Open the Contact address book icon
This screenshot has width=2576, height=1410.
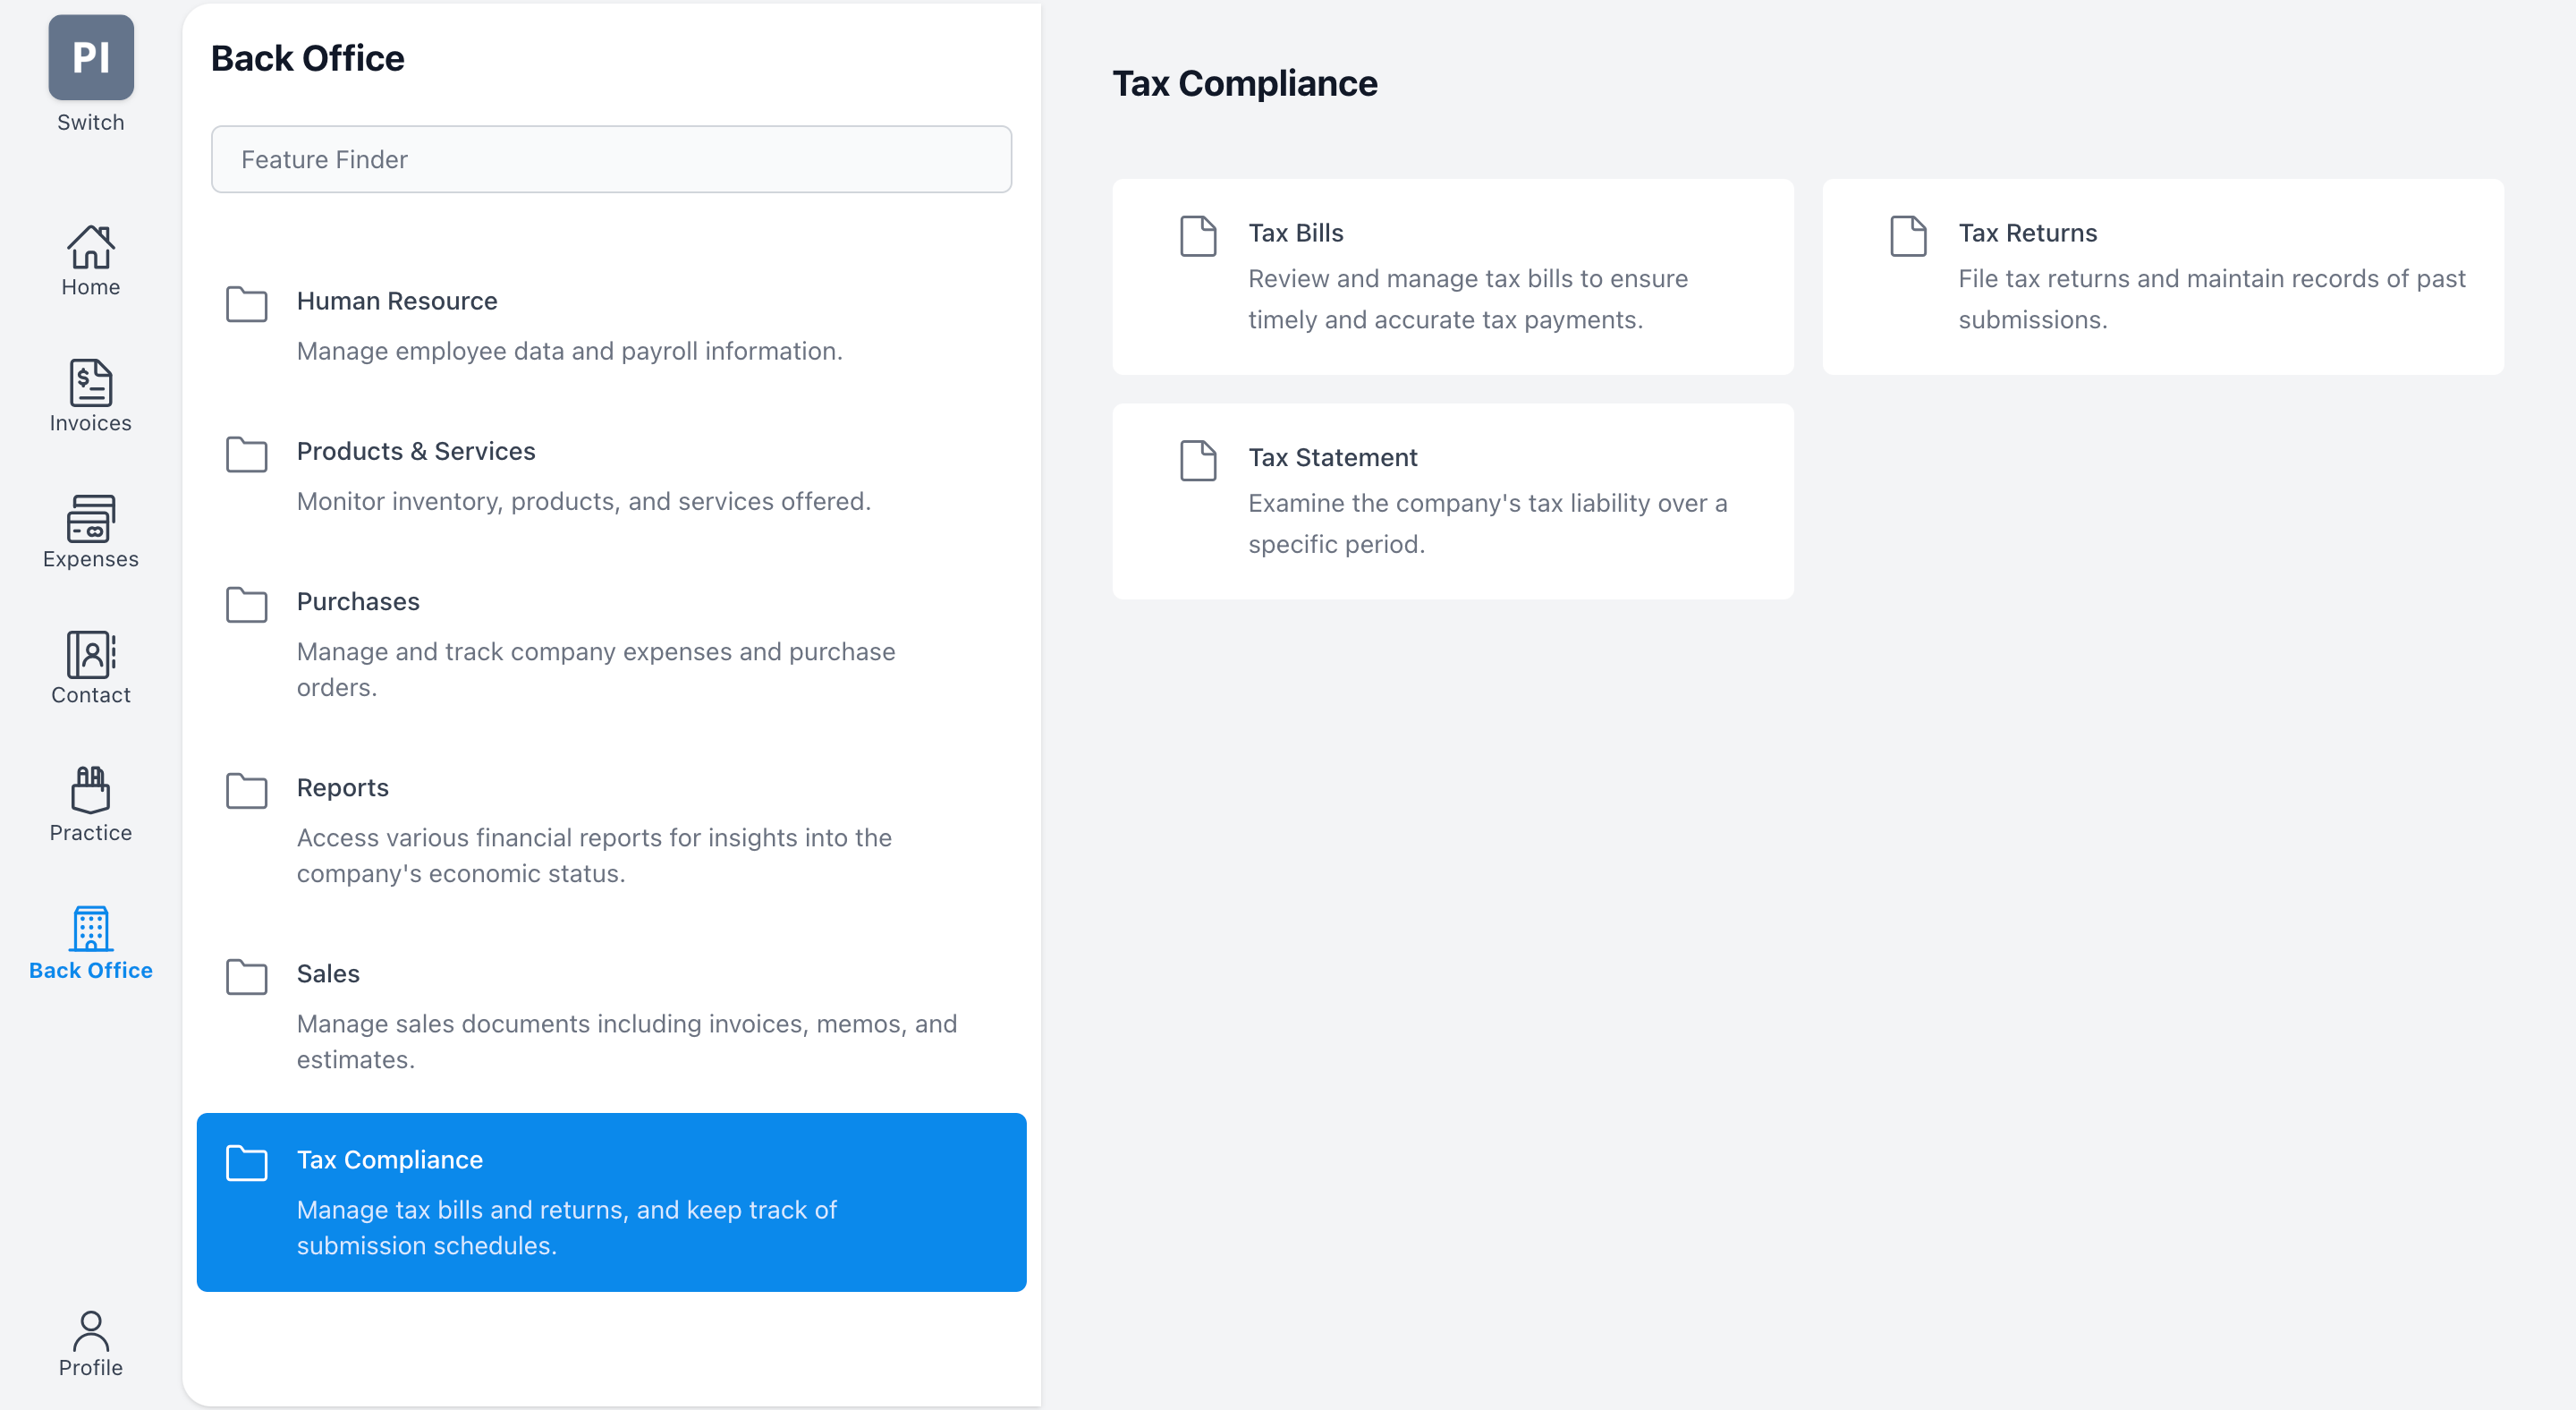[90, 655]
